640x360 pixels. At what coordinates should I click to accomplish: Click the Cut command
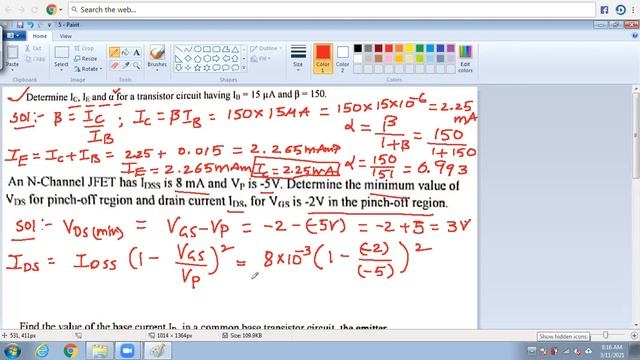33,48
